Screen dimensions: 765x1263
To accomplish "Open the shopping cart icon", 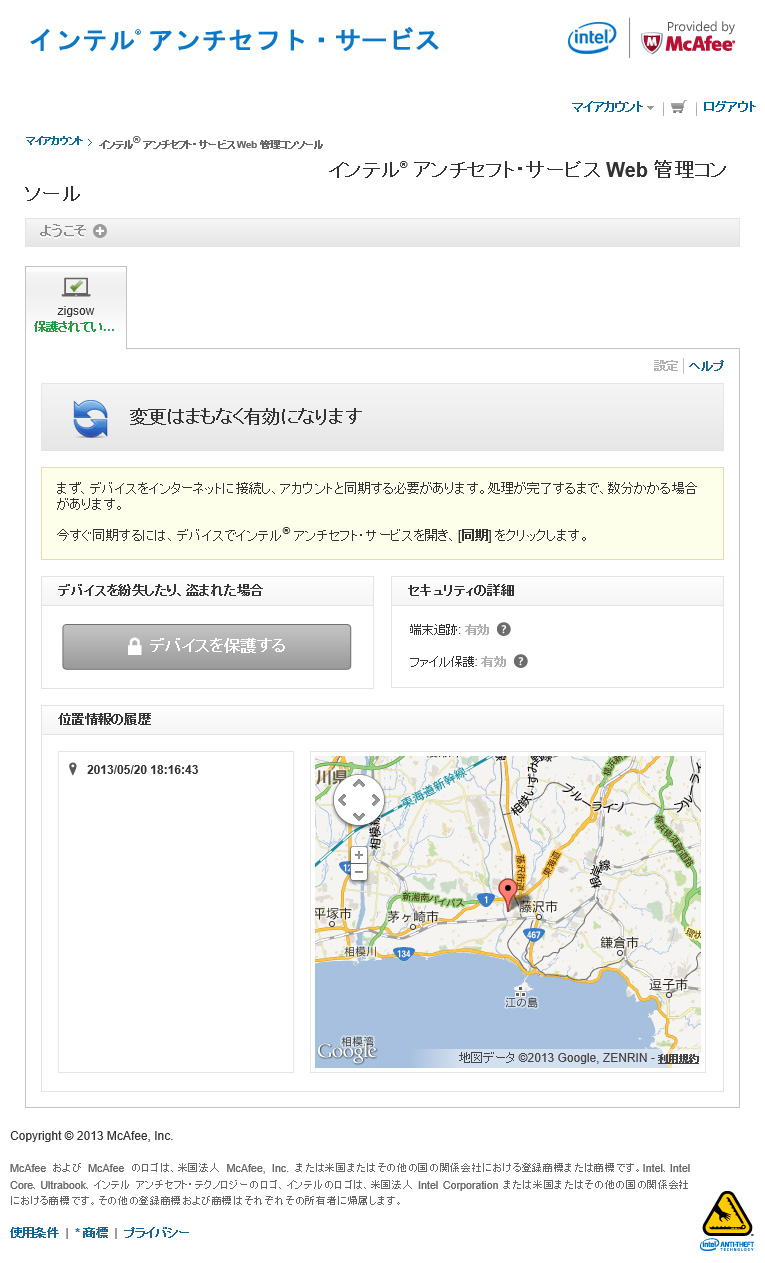I will [x=678, y=107].
